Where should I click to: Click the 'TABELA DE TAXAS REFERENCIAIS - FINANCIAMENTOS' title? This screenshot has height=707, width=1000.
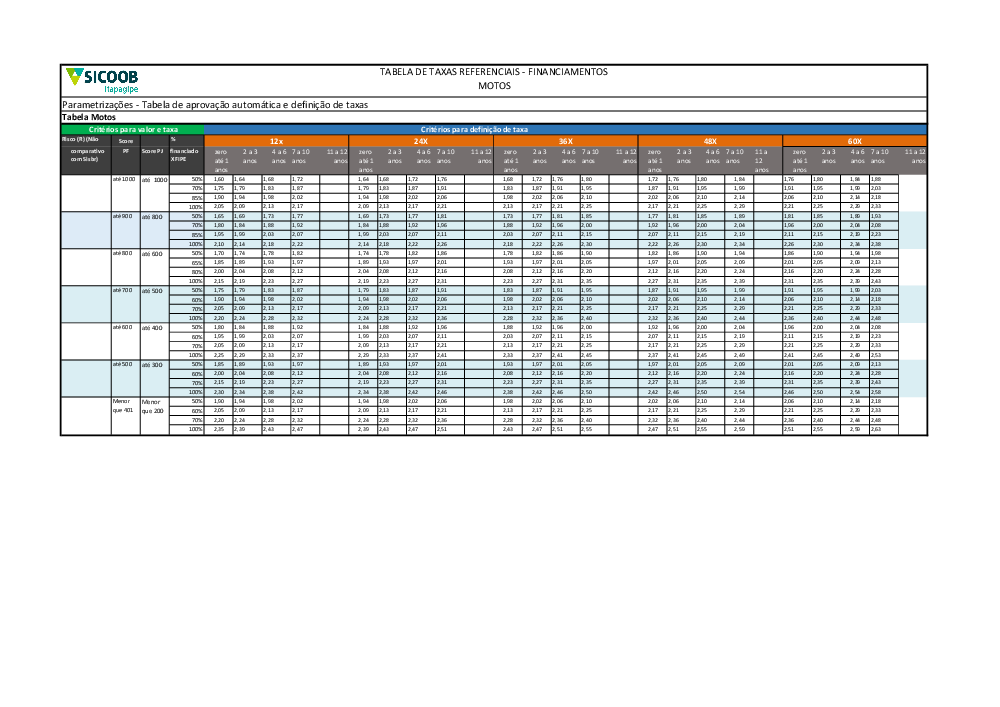493,72
